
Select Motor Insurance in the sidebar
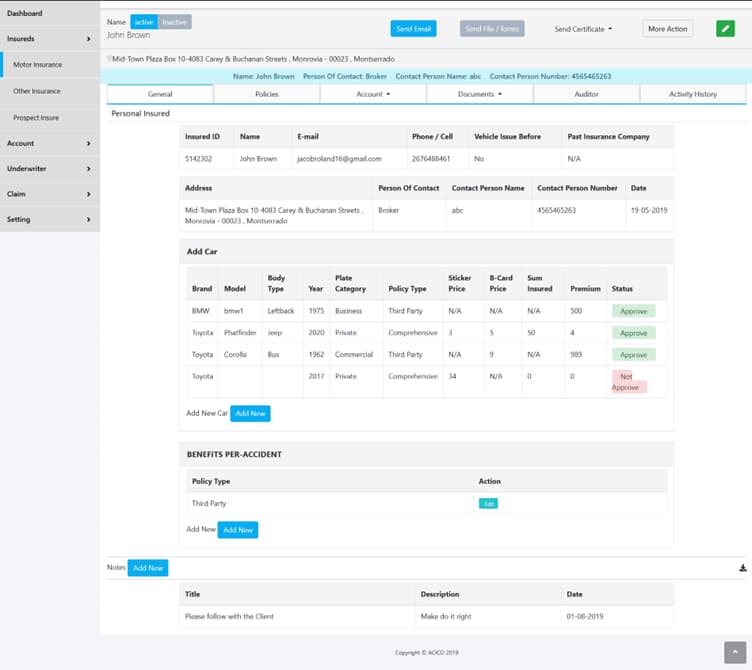(50, 65)
